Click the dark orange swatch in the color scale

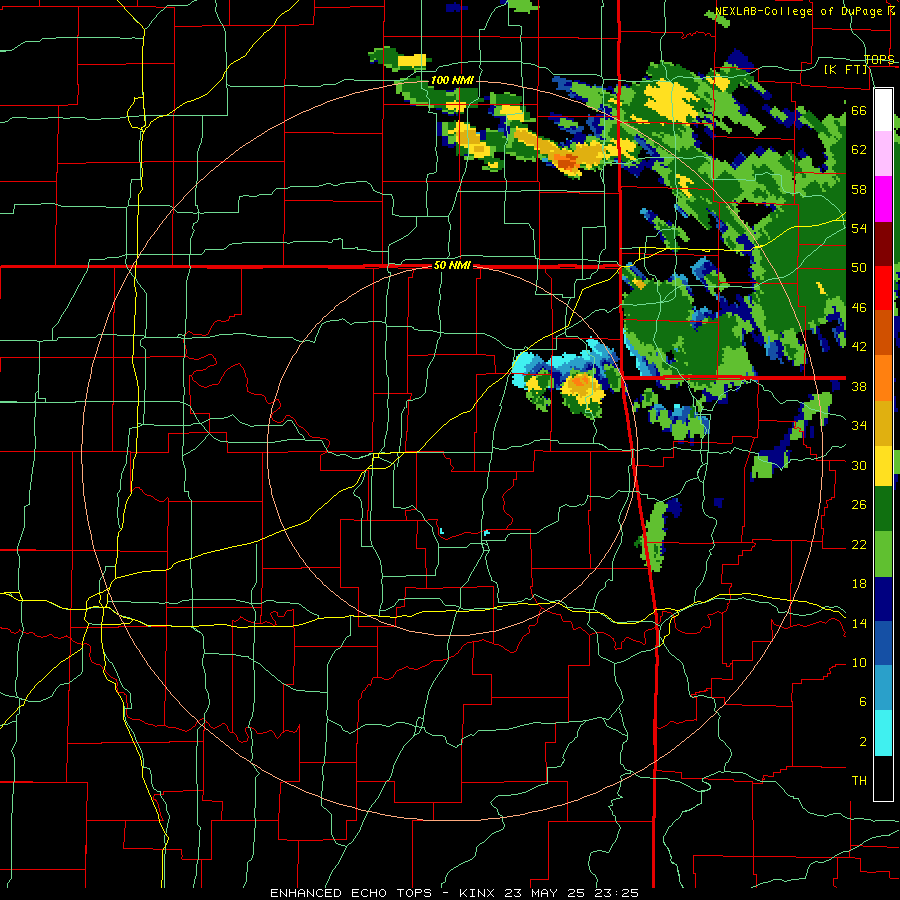pos(883,332)
